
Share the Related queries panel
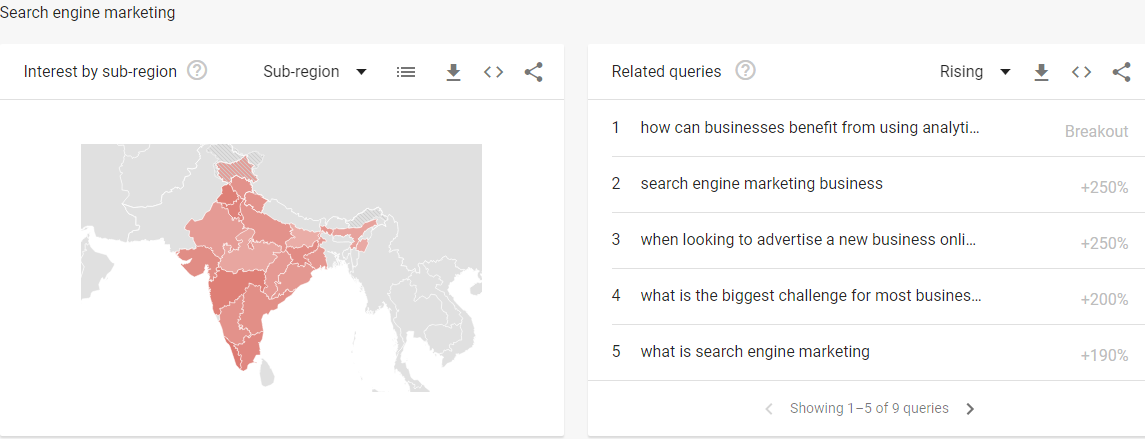[x=1122, y=72]
